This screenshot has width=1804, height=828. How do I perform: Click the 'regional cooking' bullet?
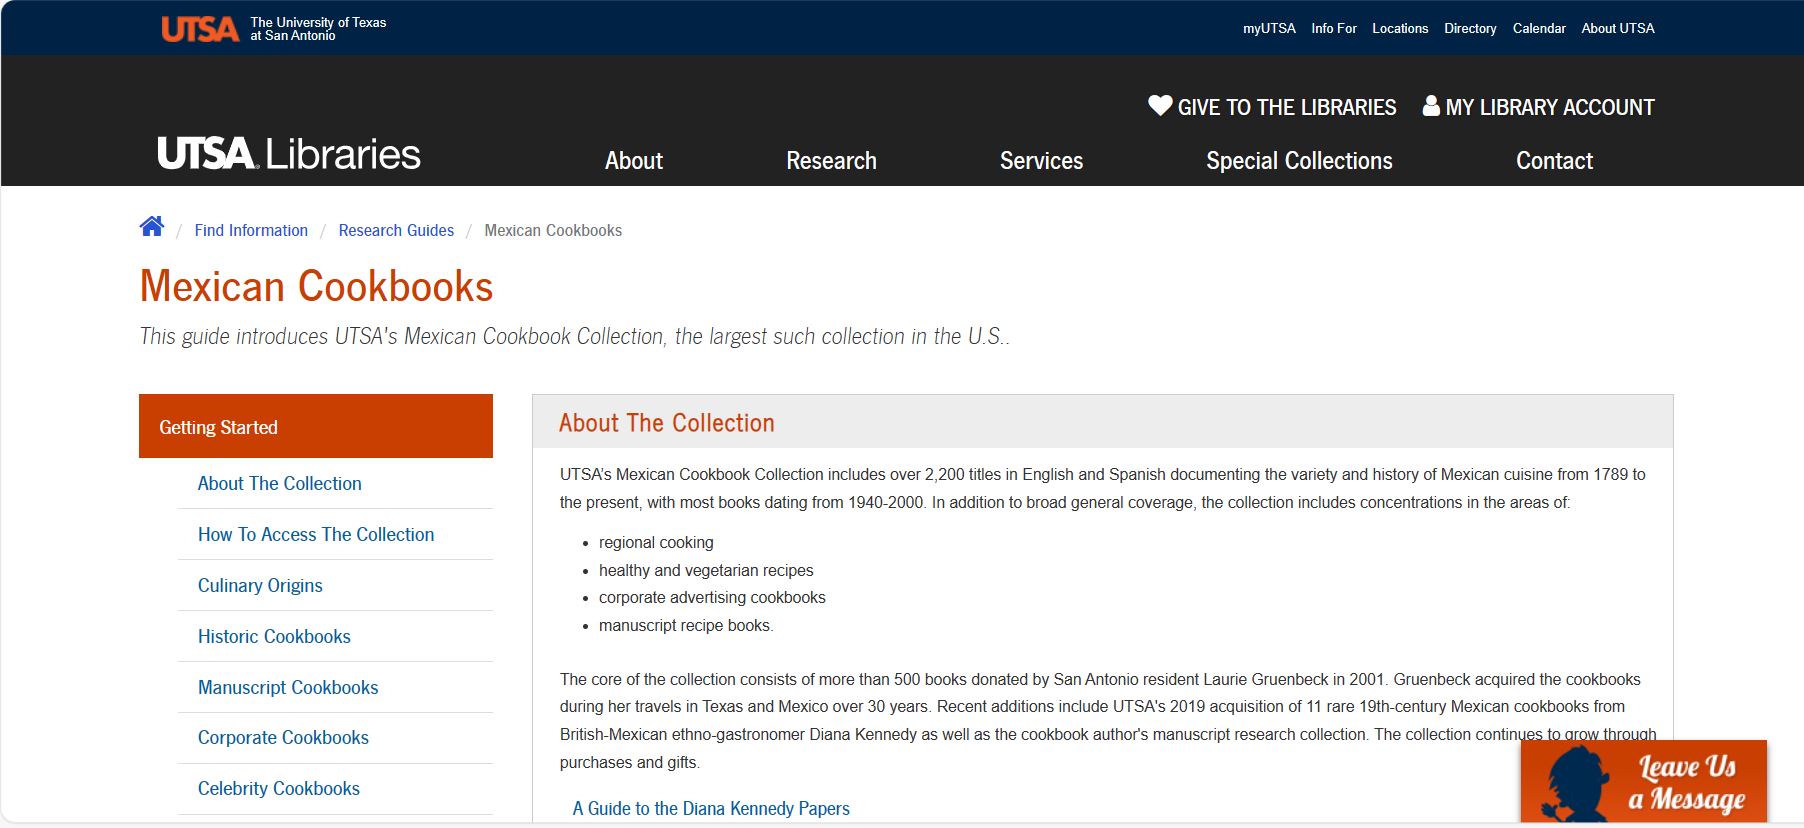pos(656,542)
